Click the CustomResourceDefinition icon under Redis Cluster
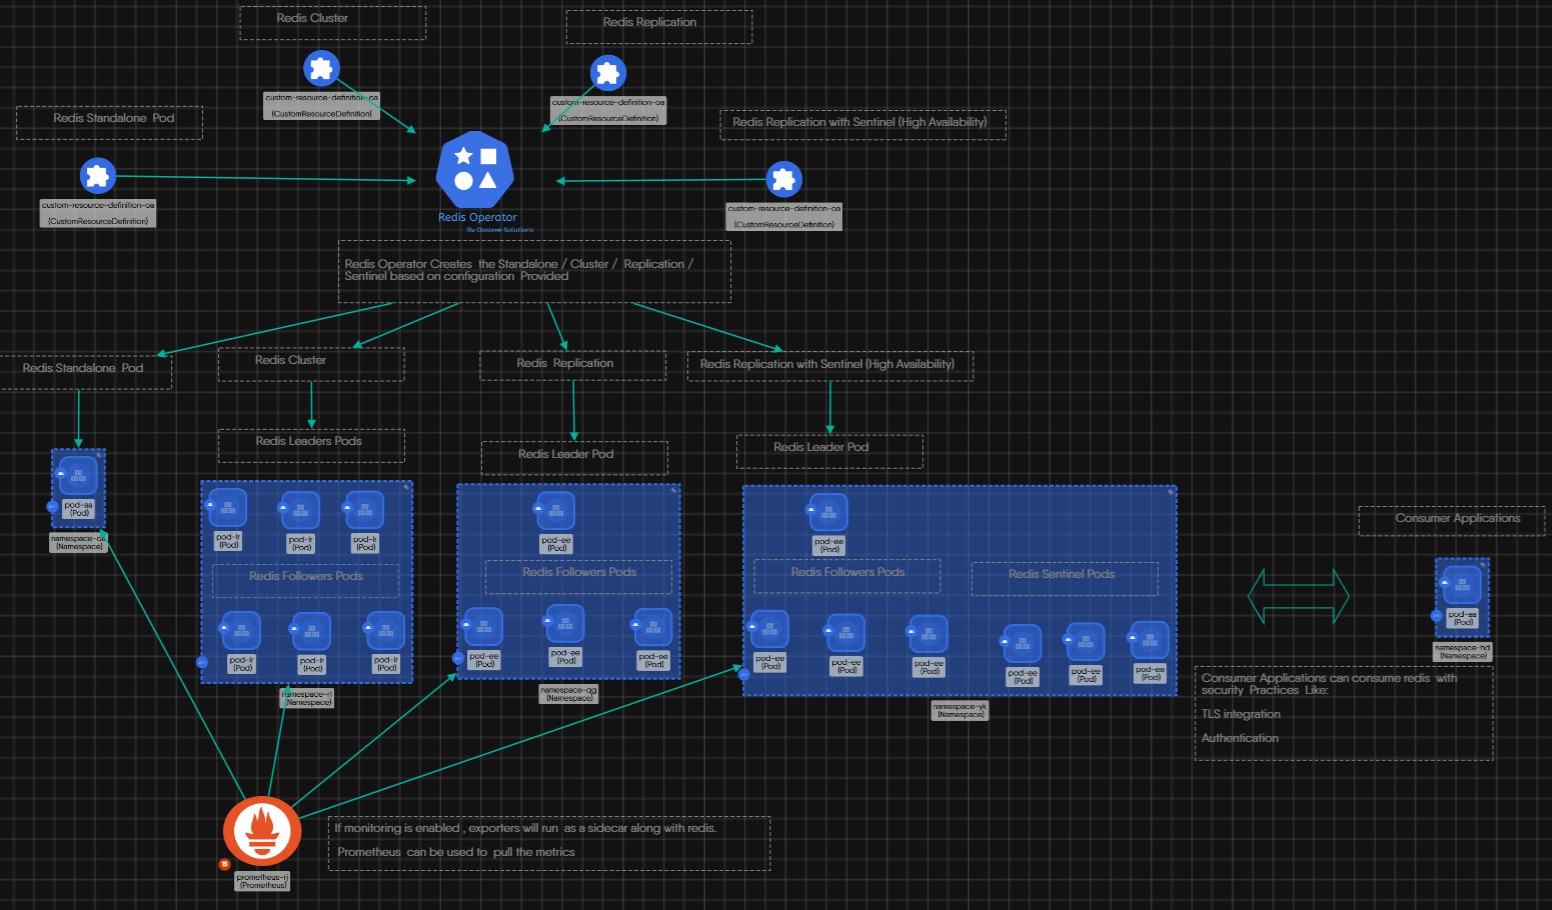 click(321, 68)
